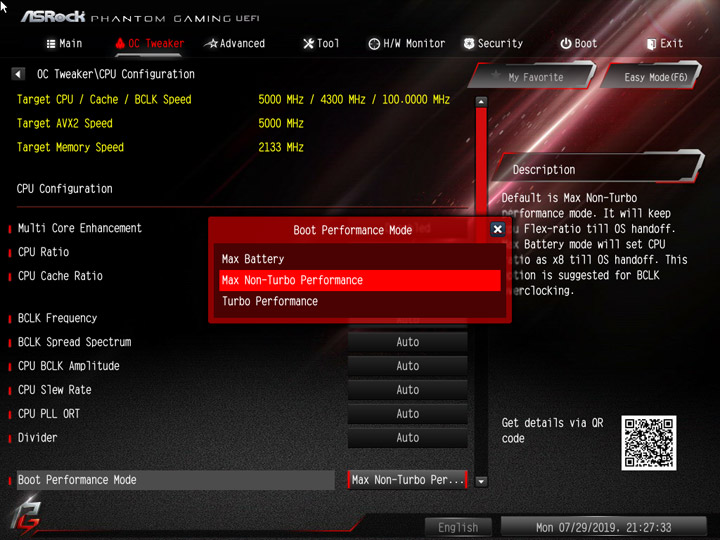Select the CPU BCLK Amplitude label

tap(68, 366)
